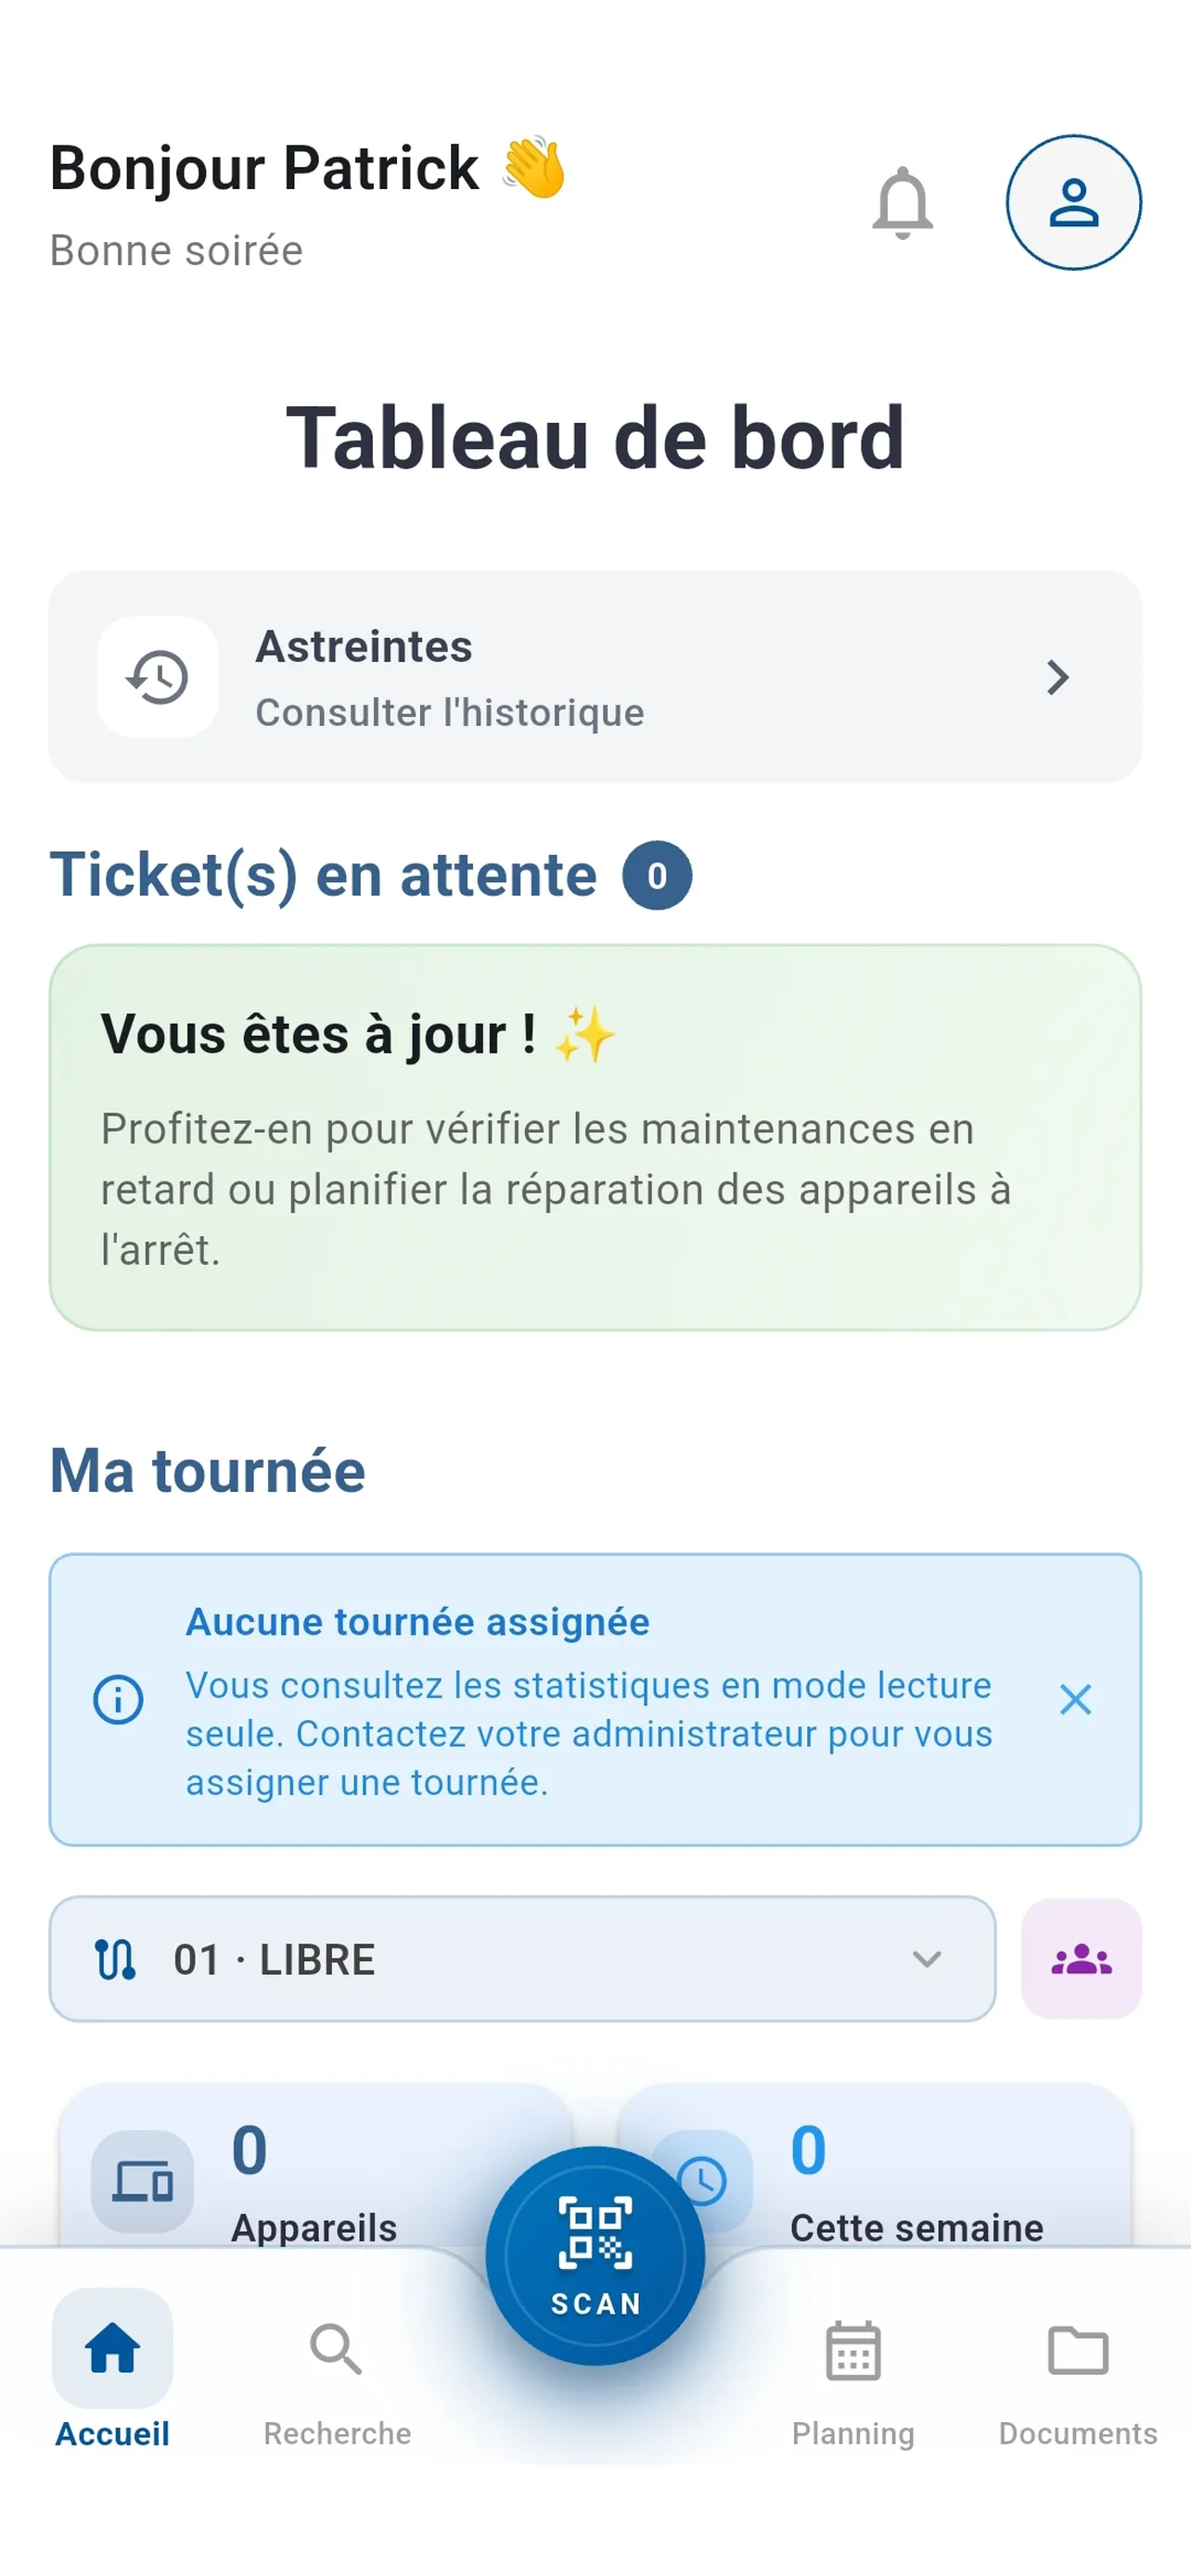
Task: Open Astreintes with the chevron arrow
Action: pyautogui.click(x=1057, y=677)
